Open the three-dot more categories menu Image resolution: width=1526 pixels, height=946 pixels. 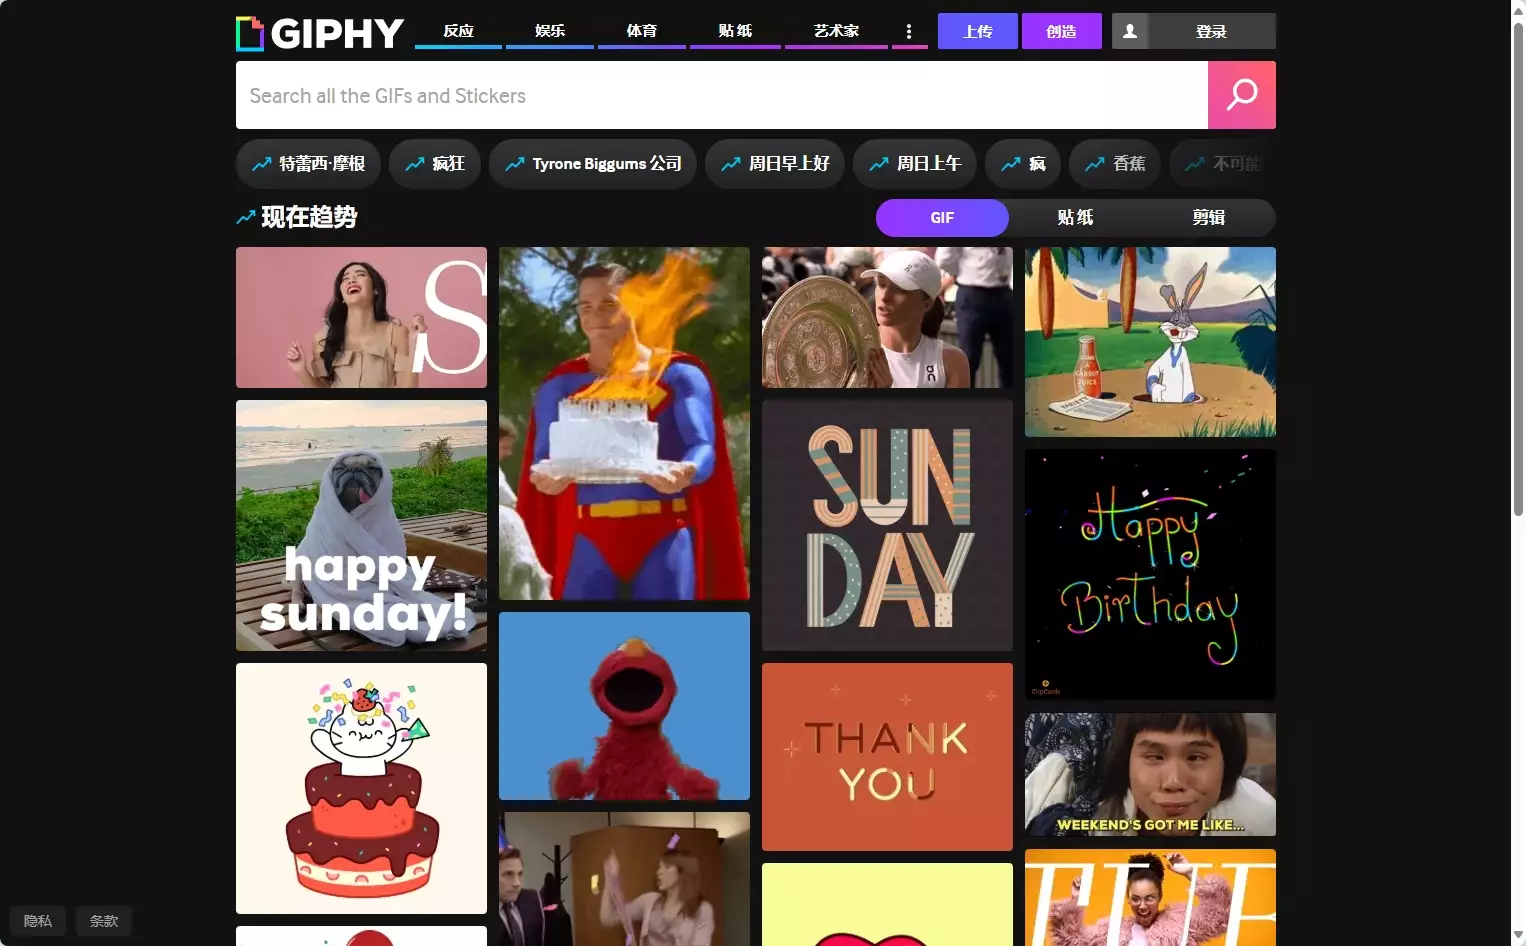pyautogui.click(x=909, y=31)
